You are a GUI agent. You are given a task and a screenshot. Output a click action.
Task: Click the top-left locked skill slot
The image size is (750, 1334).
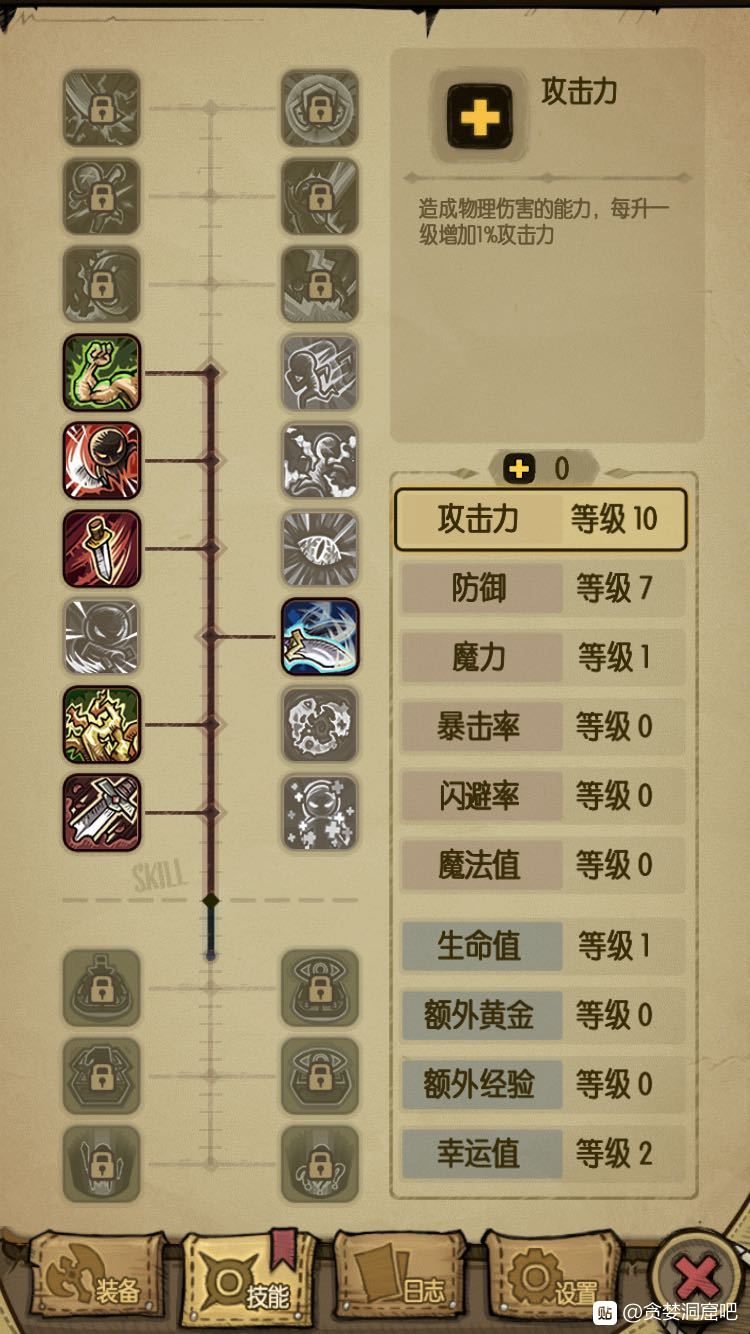click(x=102, y=109)
